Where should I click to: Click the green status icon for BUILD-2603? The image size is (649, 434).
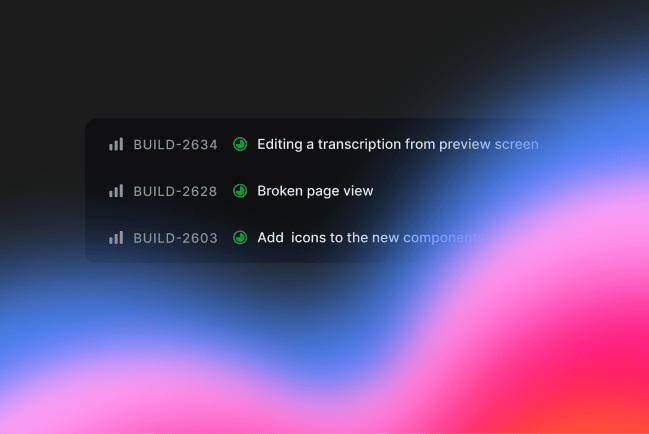click(240, 238)
